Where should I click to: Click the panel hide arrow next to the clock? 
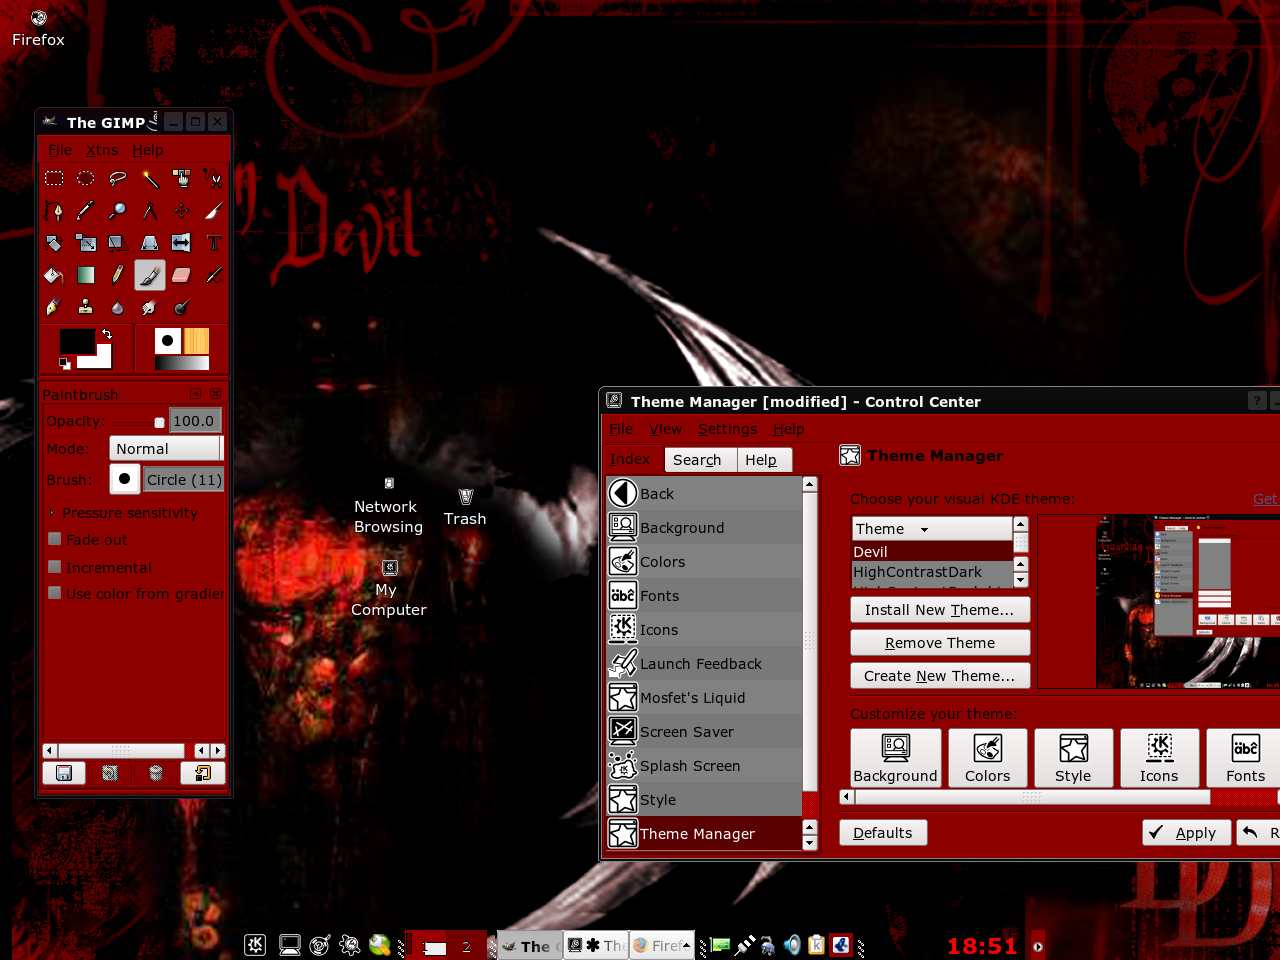pyautogui.click(x=1038, y=946)
